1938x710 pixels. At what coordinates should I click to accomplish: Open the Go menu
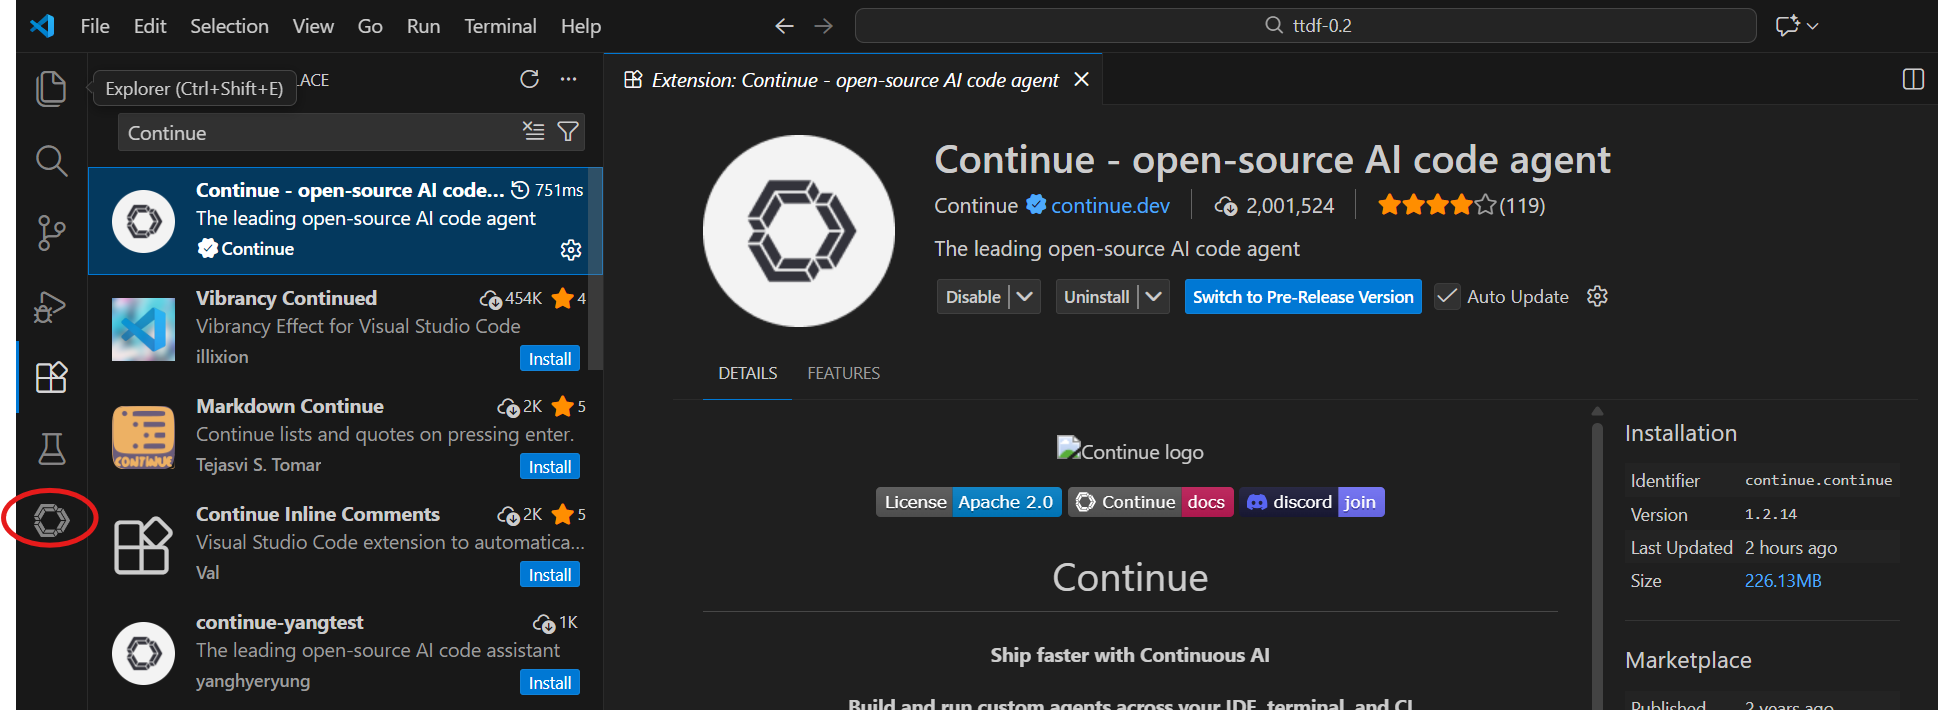[370, 26]
